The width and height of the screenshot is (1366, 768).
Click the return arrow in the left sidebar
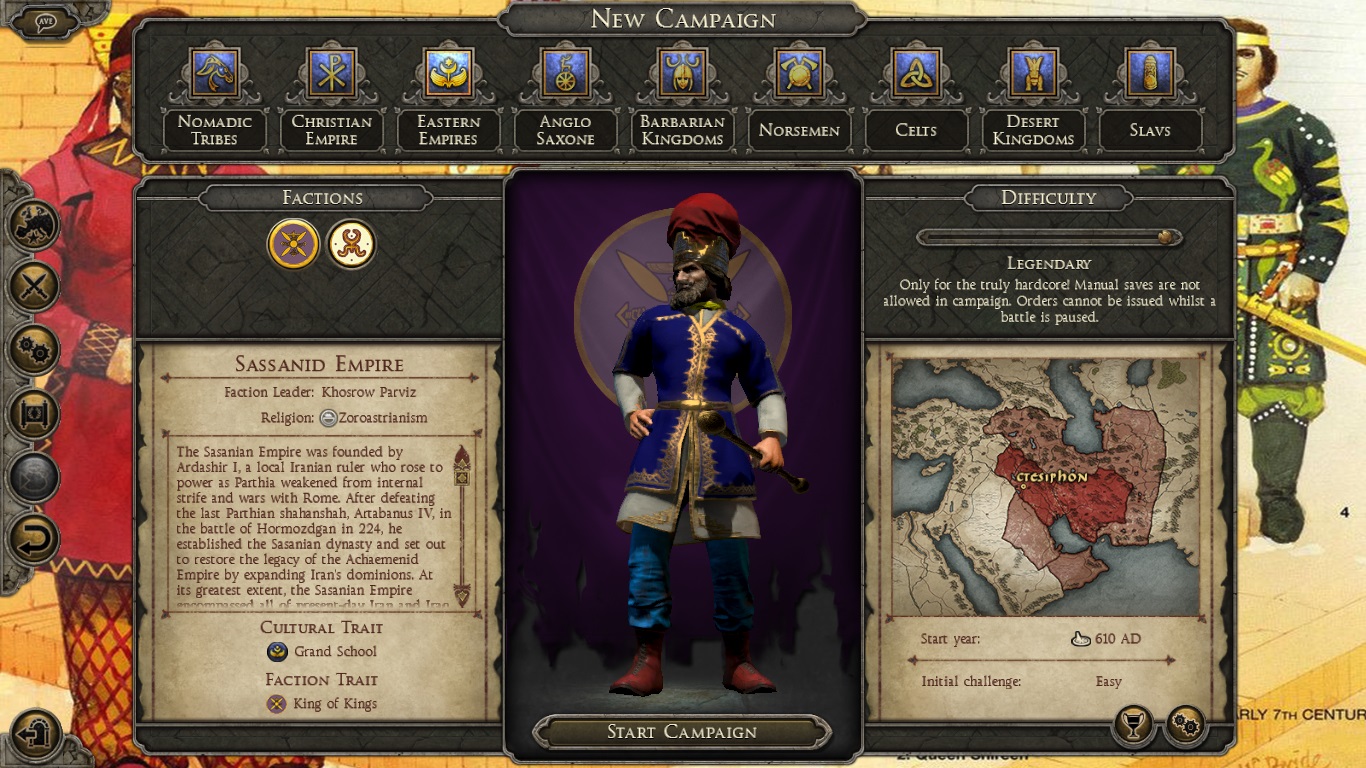[35, 540]
